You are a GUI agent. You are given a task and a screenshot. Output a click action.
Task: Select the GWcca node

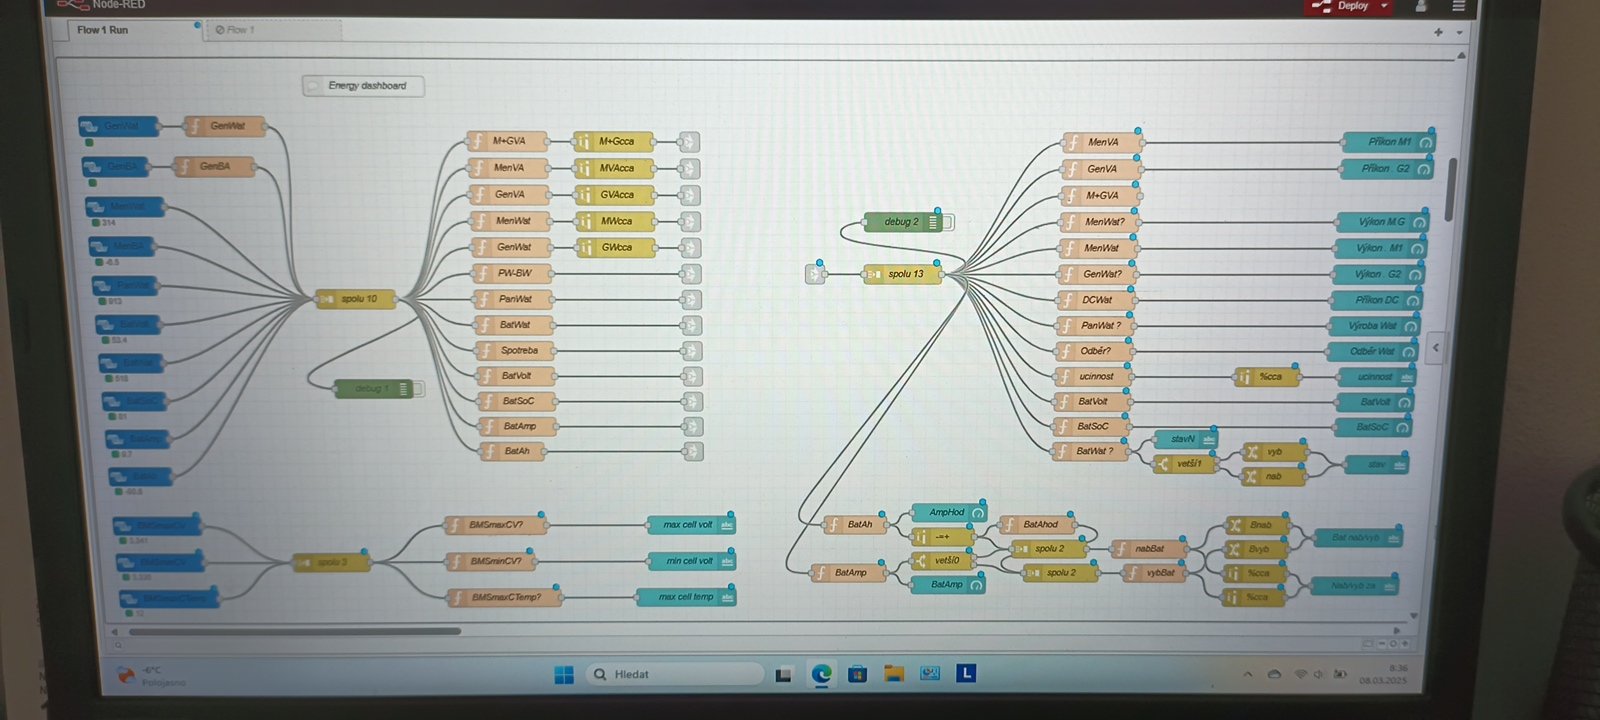pyautogui.click(x=617, y=247)
